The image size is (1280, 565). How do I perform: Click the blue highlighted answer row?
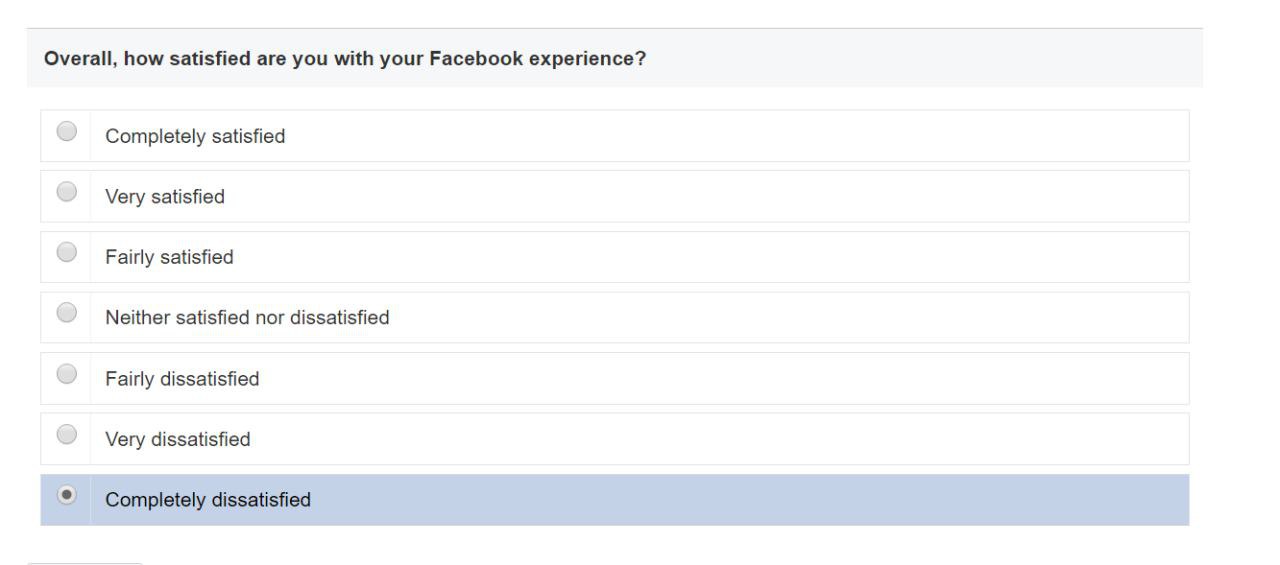[x=700, y=500]
